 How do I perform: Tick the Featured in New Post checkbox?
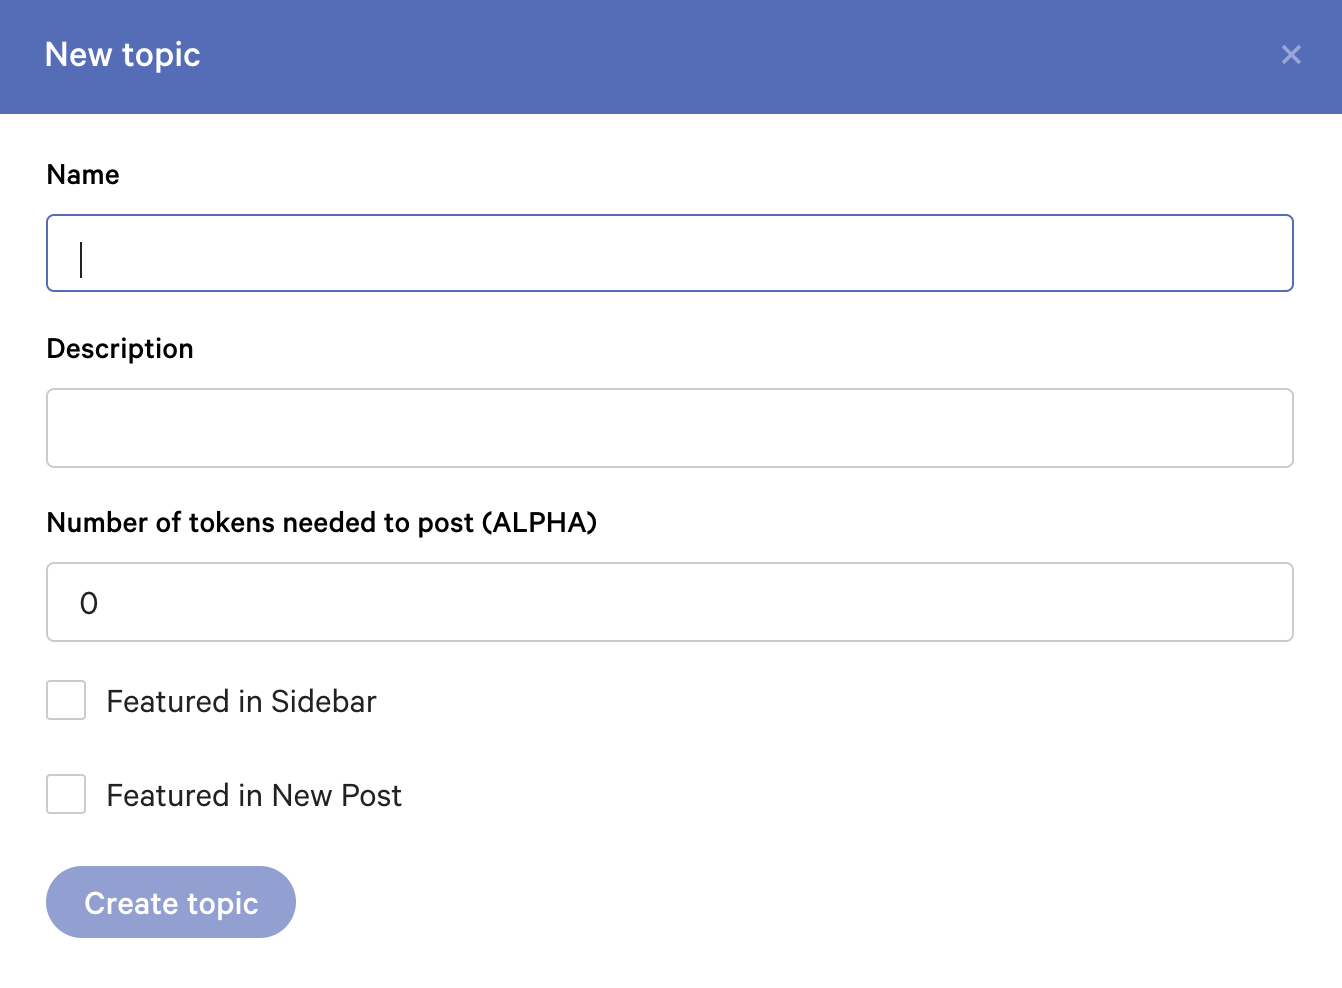tap(66, 794)
